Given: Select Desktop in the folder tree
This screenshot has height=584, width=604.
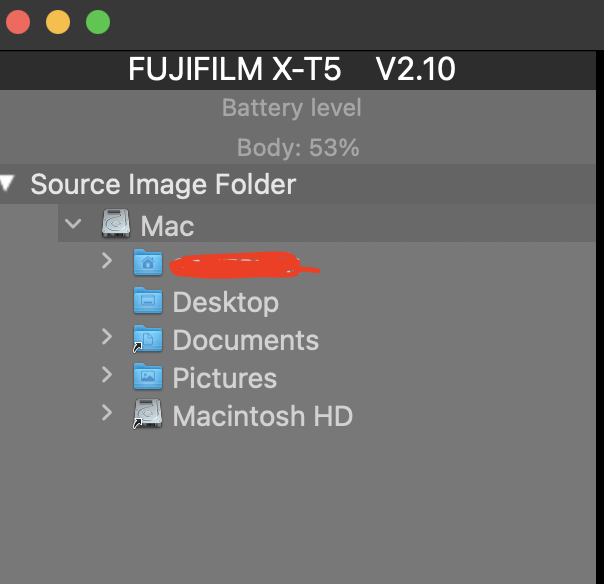Looking at the screenshot, I should tap(226, 303).
